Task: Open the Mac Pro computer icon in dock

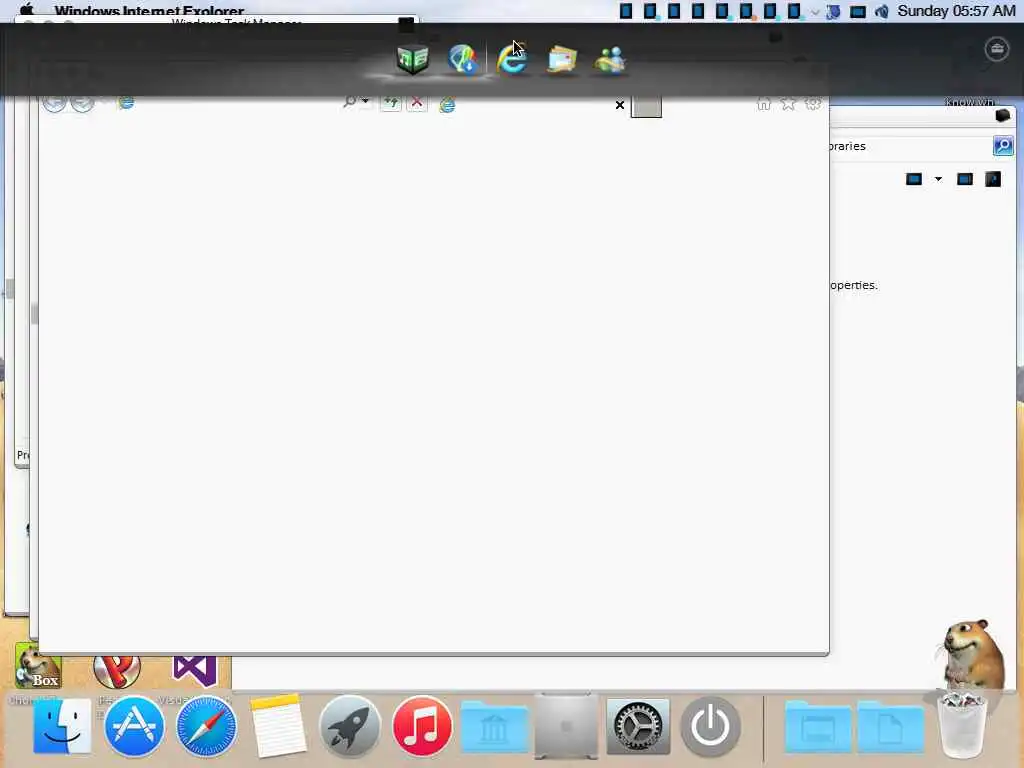Action: pyautogui.click(x=566, y=726)
